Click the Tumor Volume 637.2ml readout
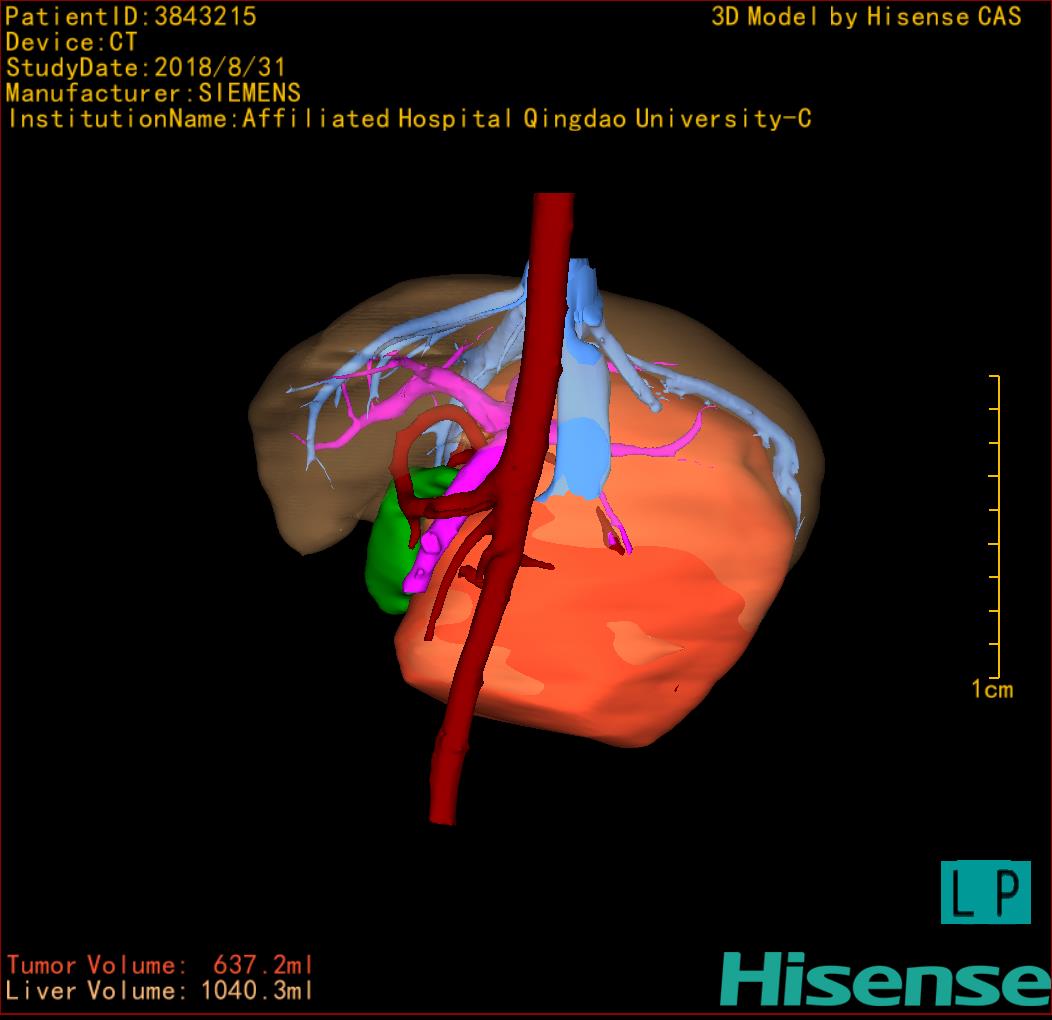Viewport: 1052px width, 1020px height. pyautogui.click(x=160, y=966)
